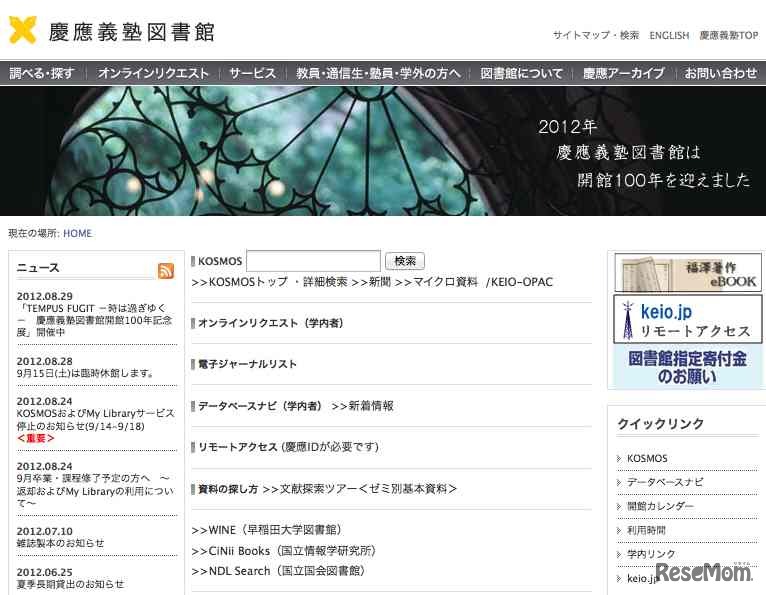
Task: Click the 福澤著作 eBOOK banner
Action: click(687, 272)
